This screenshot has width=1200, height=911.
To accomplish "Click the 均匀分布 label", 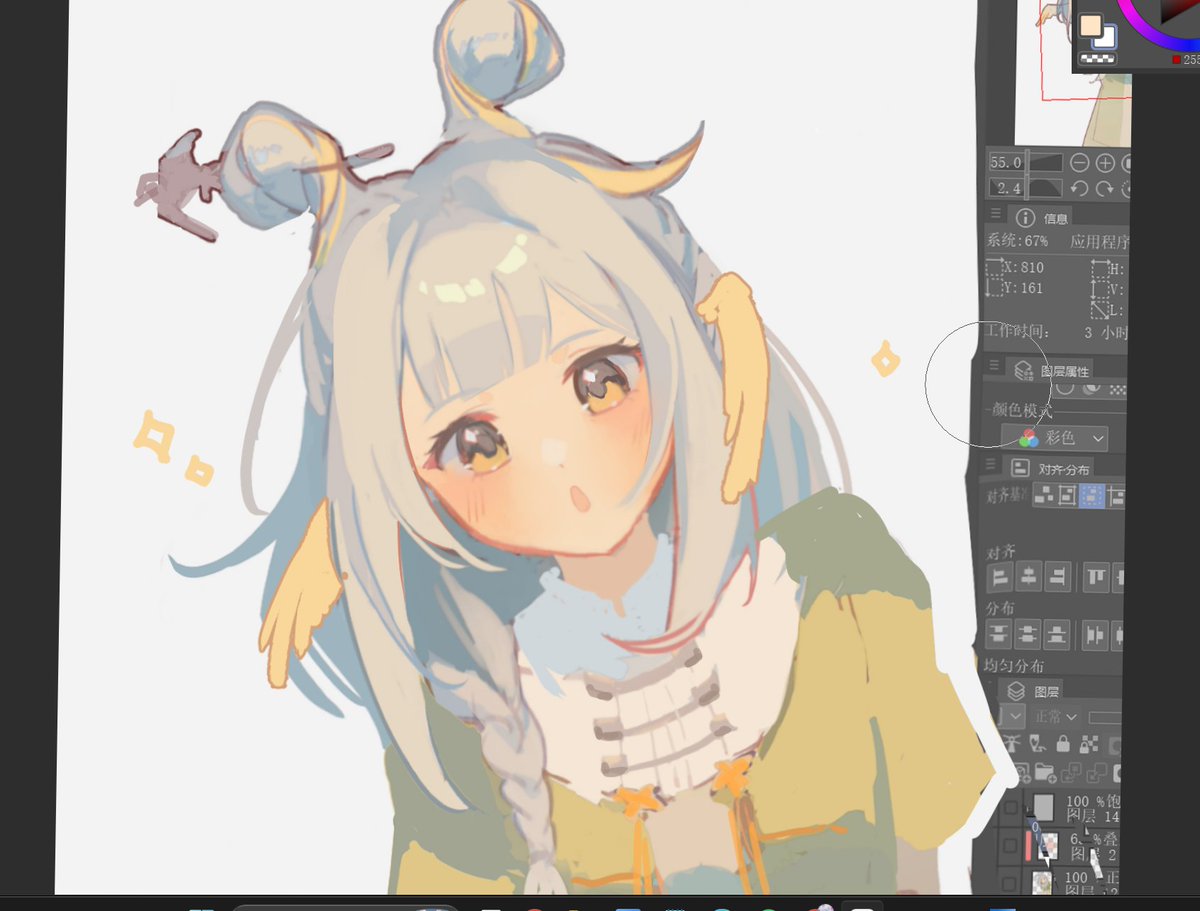I will tap(1014, 666).
